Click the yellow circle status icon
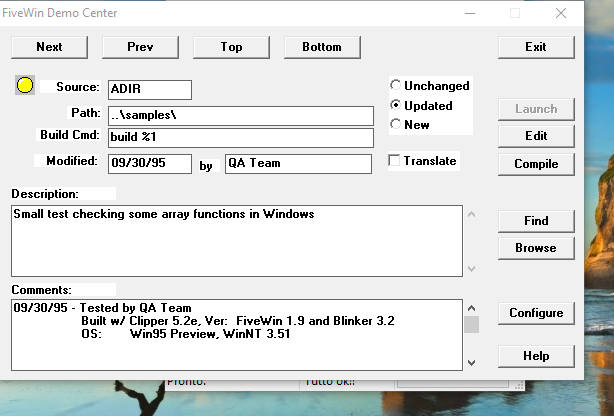The width and height of the screenshot is (614, 416). 25,85
